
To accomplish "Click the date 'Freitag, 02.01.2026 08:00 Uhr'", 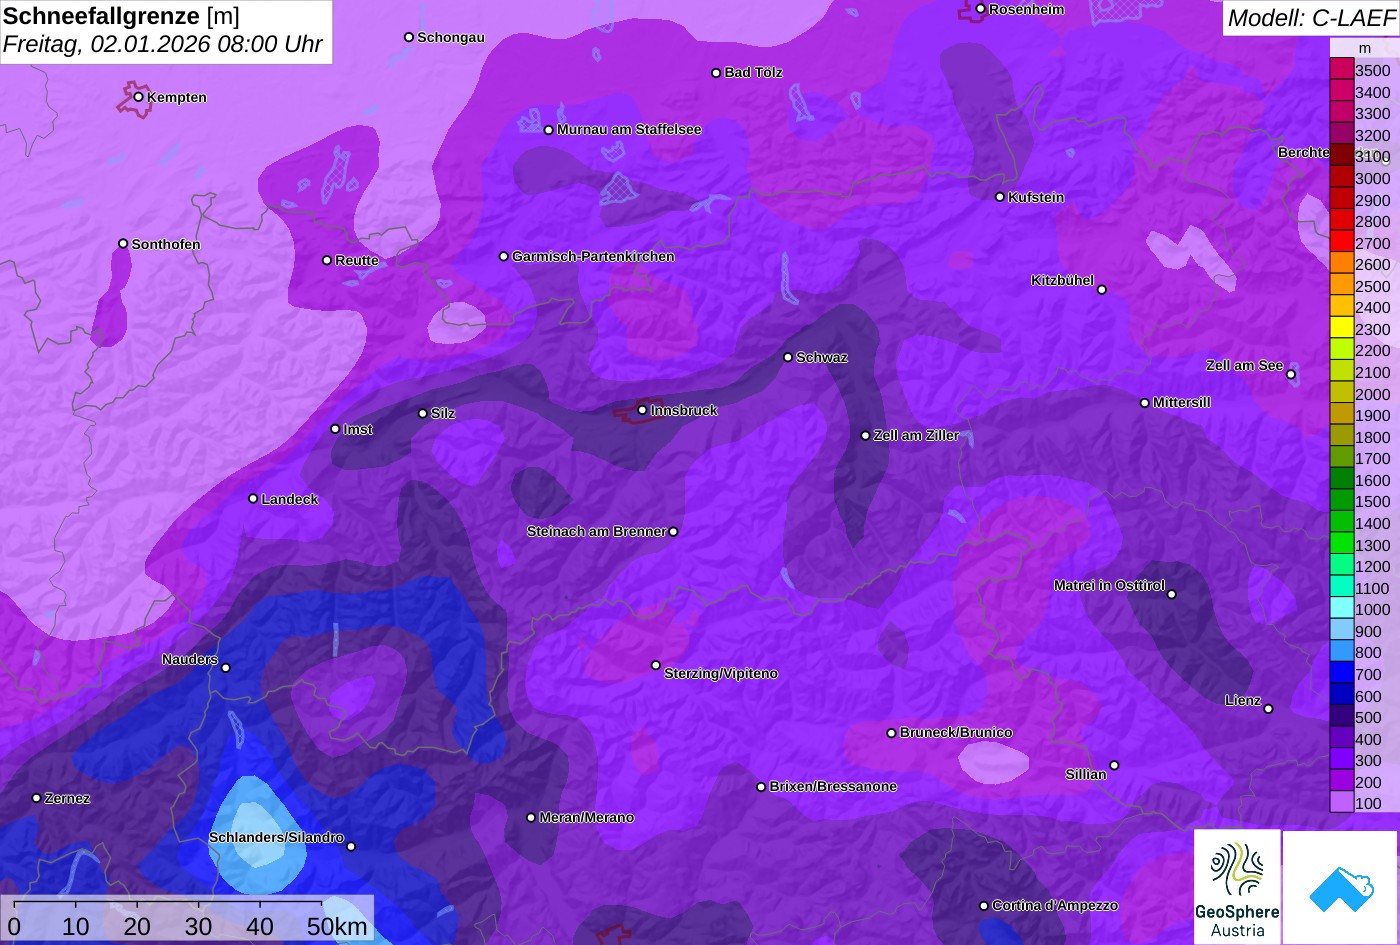I will (163, 45).
